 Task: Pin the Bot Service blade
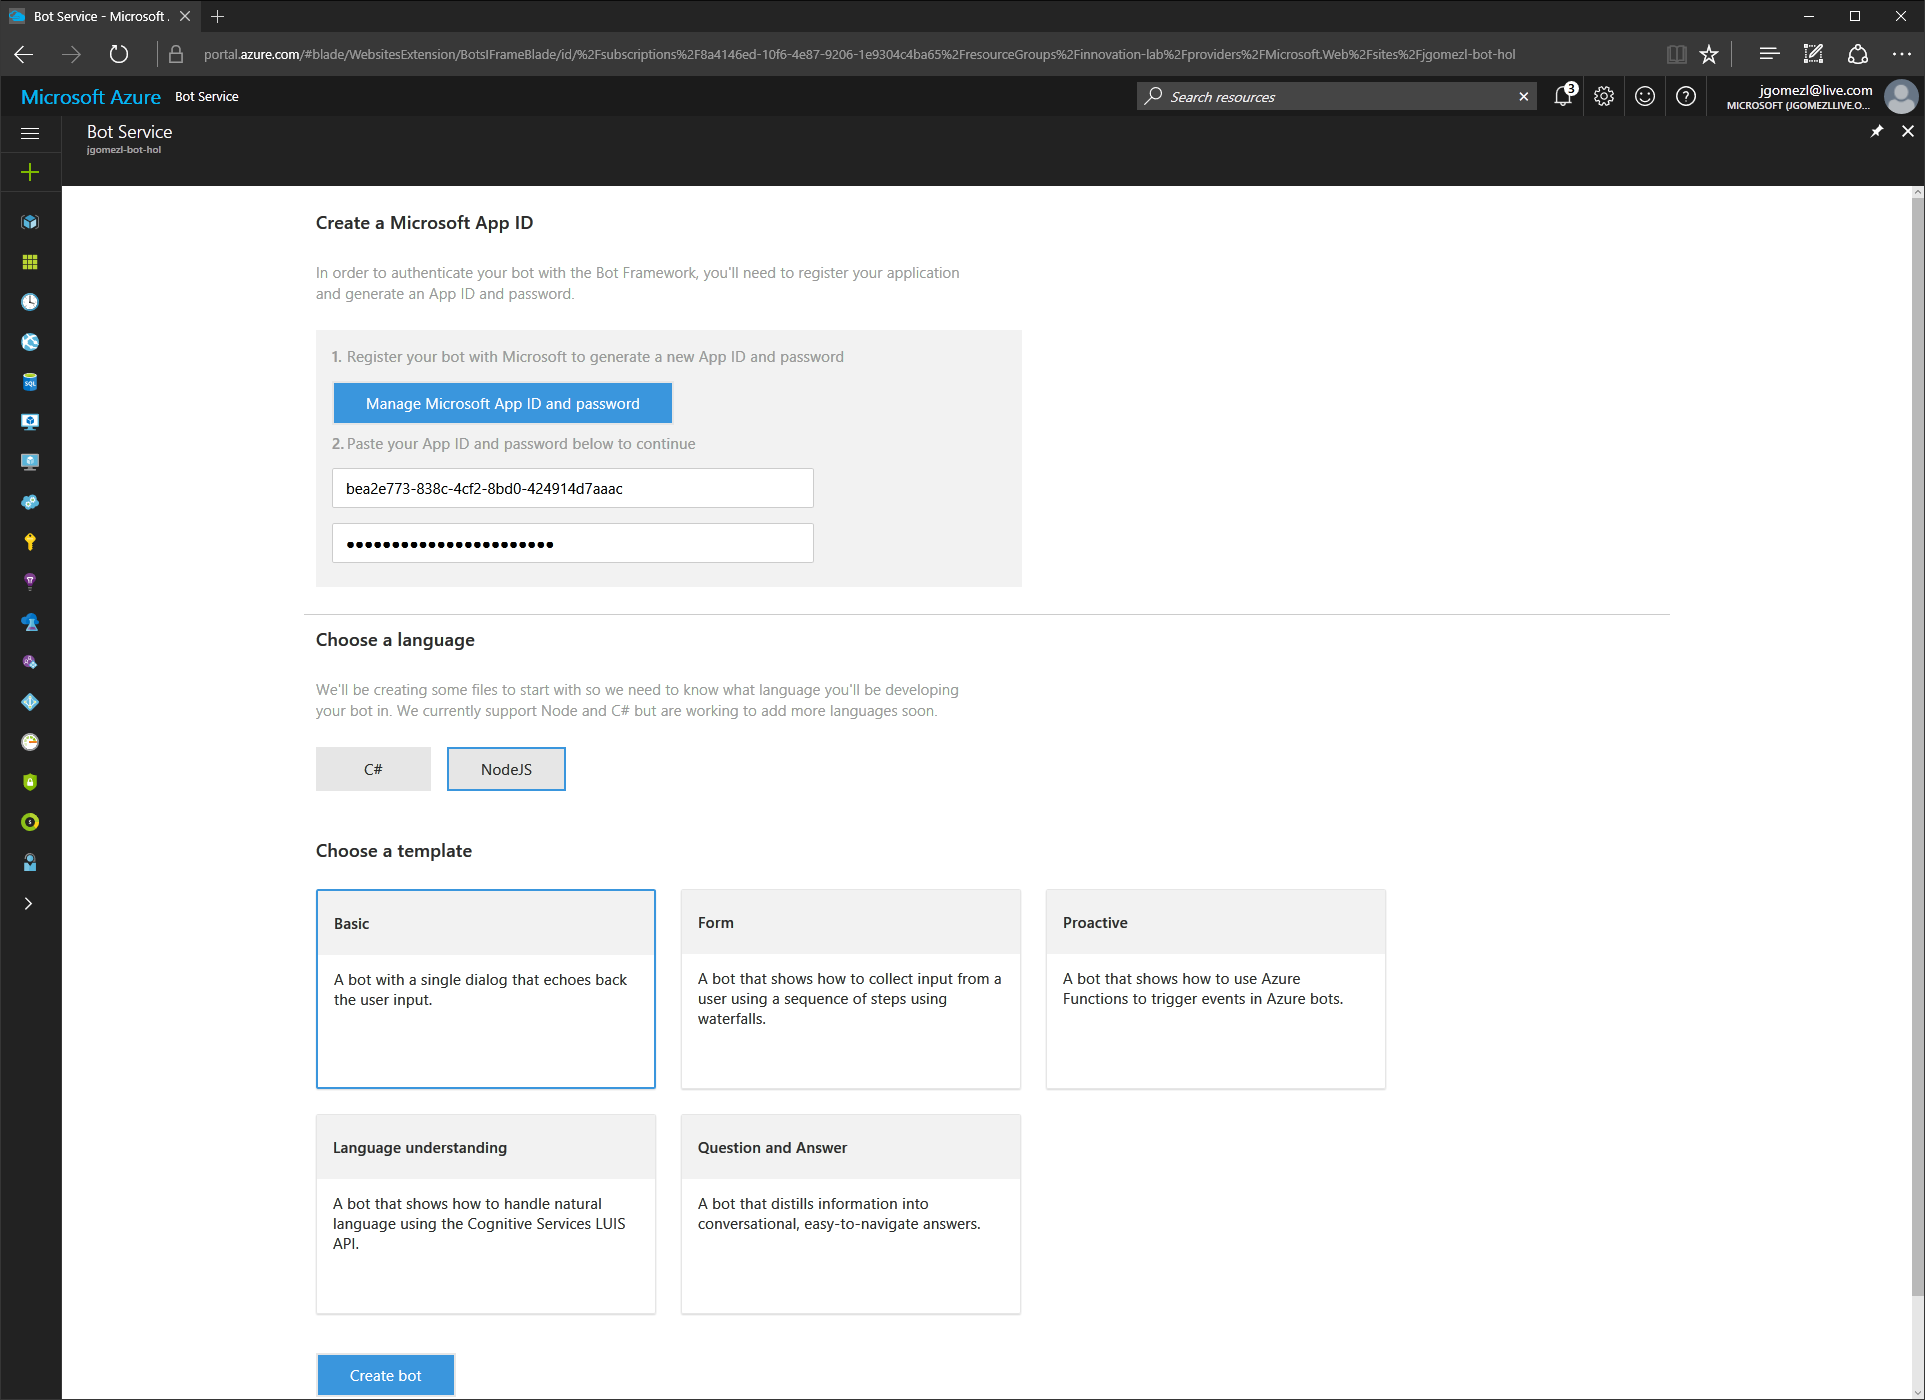coord(1876,131)
